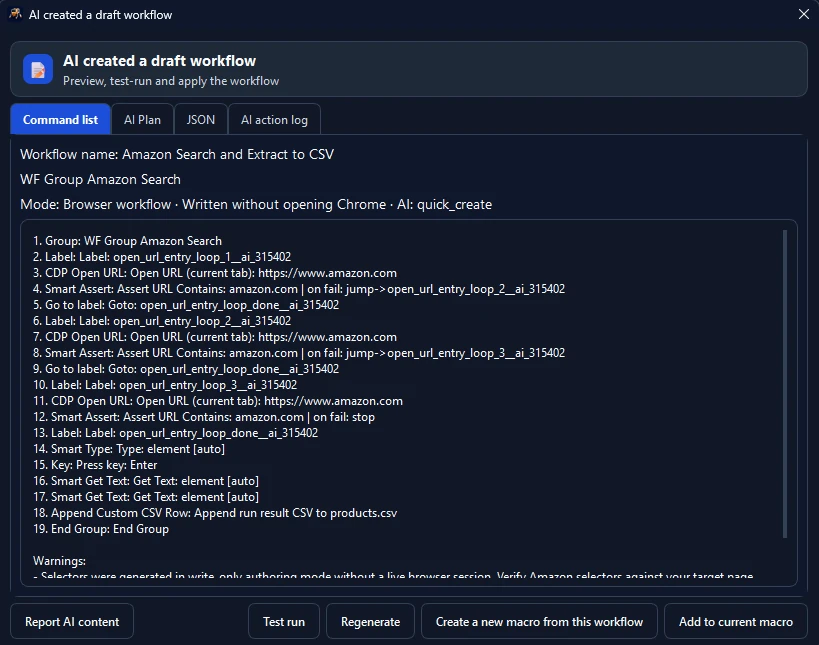Click Preview, test-run and apply subtitle
819x645 pixels.
pyautogui.click(x=171, y=81)
